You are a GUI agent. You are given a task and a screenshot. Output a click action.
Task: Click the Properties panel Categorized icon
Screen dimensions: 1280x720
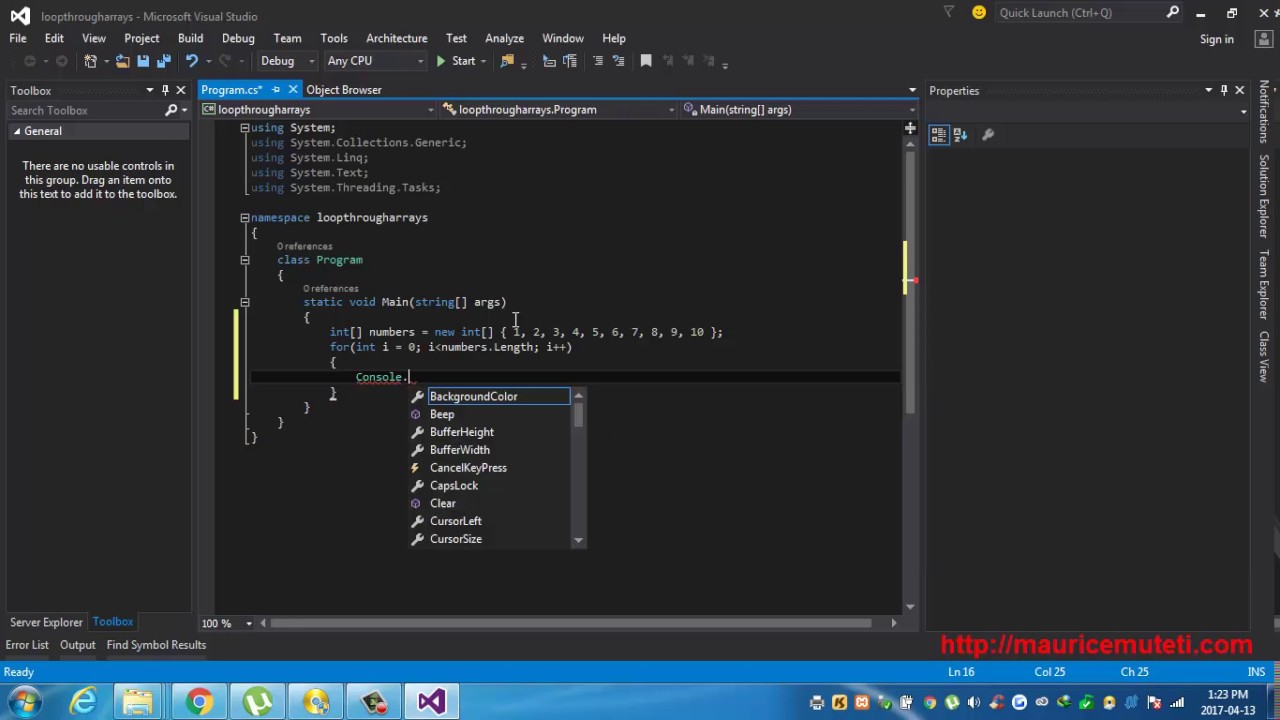tap(939, 134)
